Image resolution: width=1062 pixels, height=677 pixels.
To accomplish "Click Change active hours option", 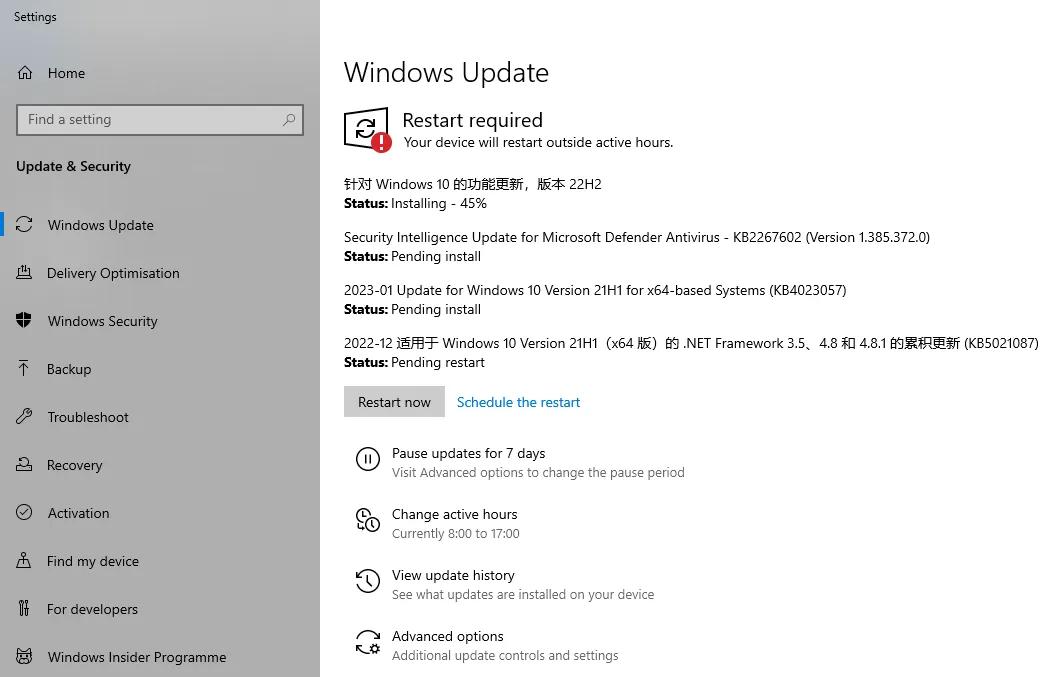I will [455, 514].
